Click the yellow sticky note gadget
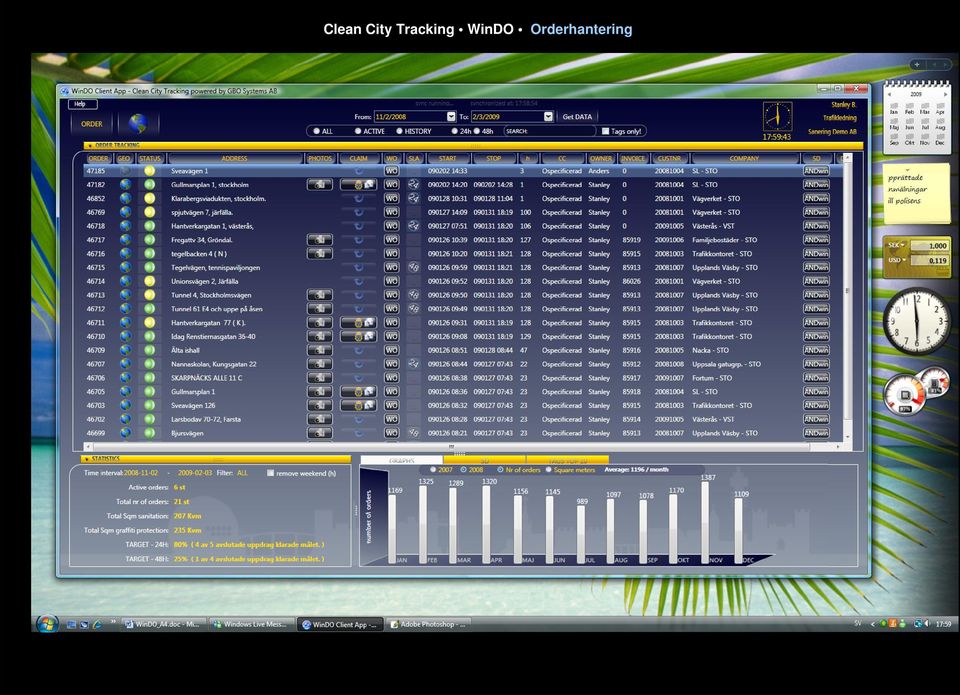 pos(917,193)
